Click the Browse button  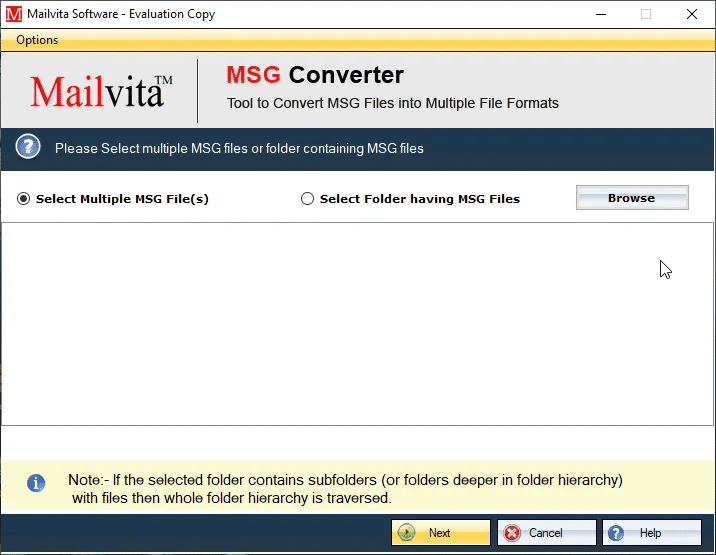click(632, 198)
